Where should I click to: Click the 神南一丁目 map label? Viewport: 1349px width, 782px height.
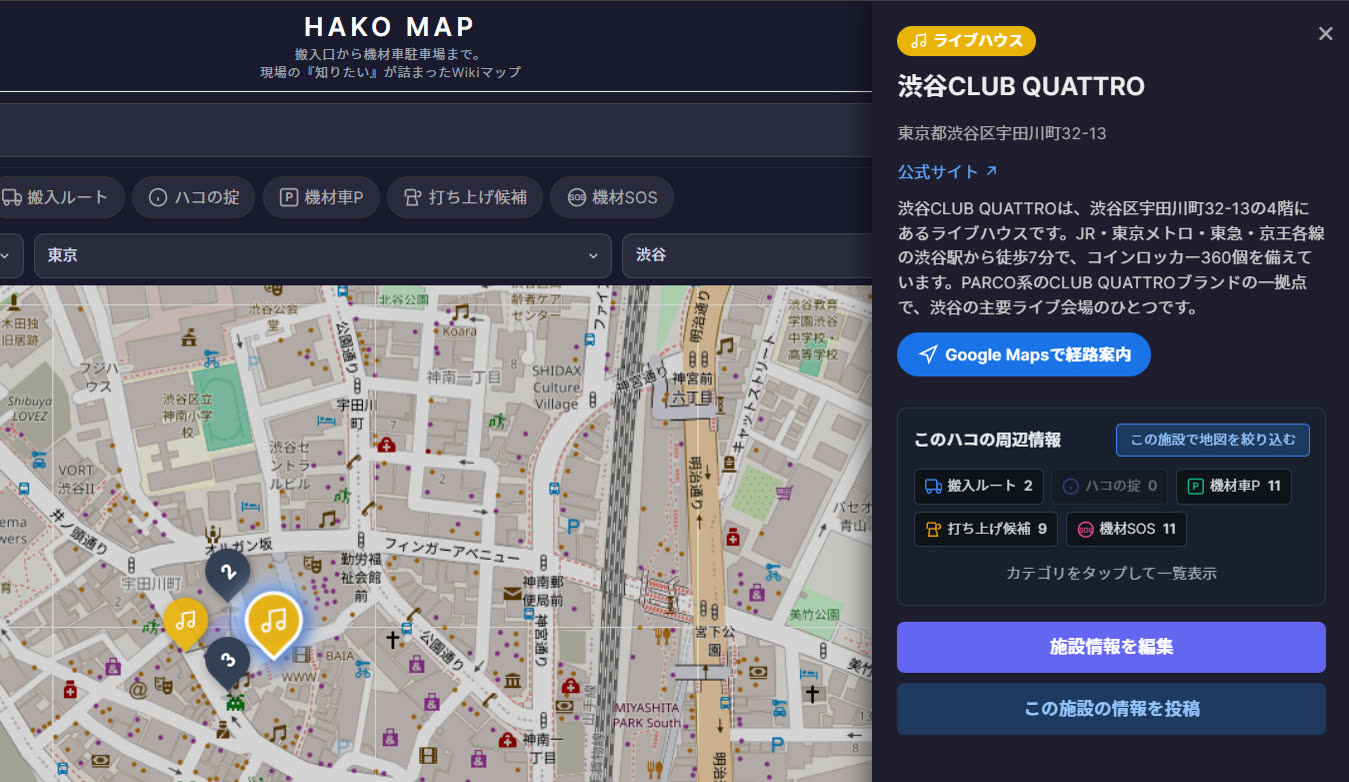click(463, 377)
